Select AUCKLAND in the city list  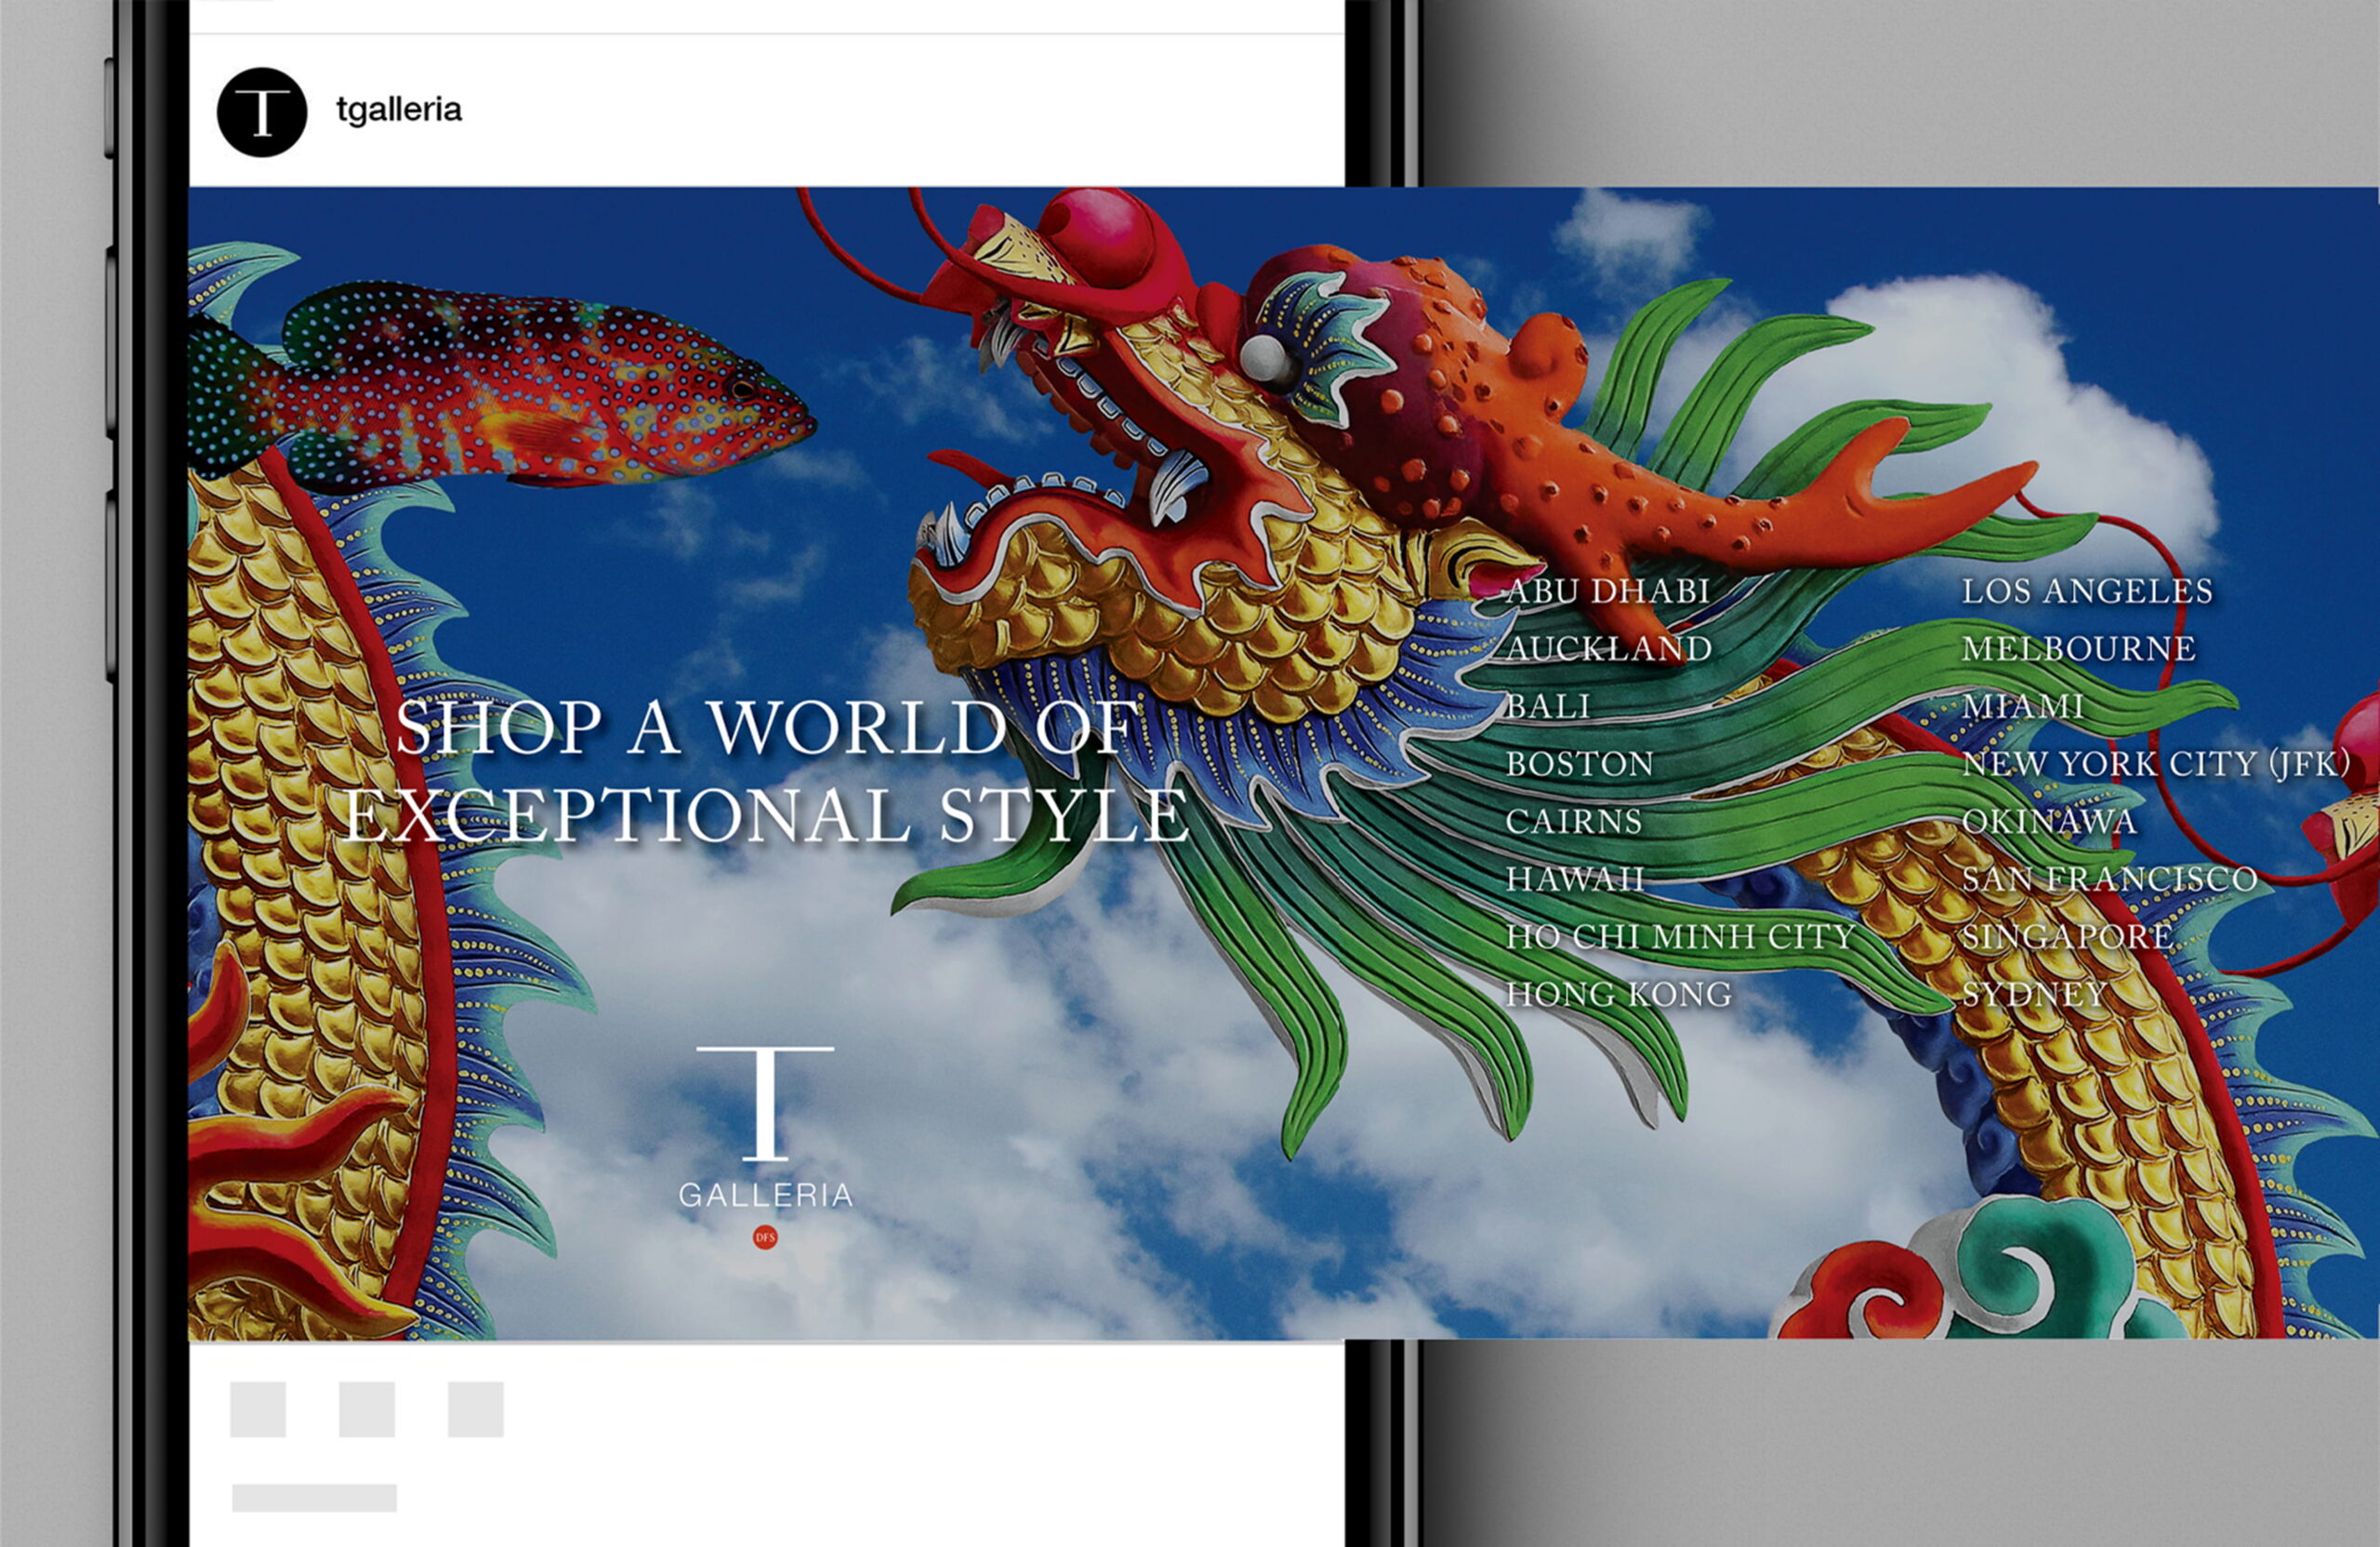[x=1609, y=648]
